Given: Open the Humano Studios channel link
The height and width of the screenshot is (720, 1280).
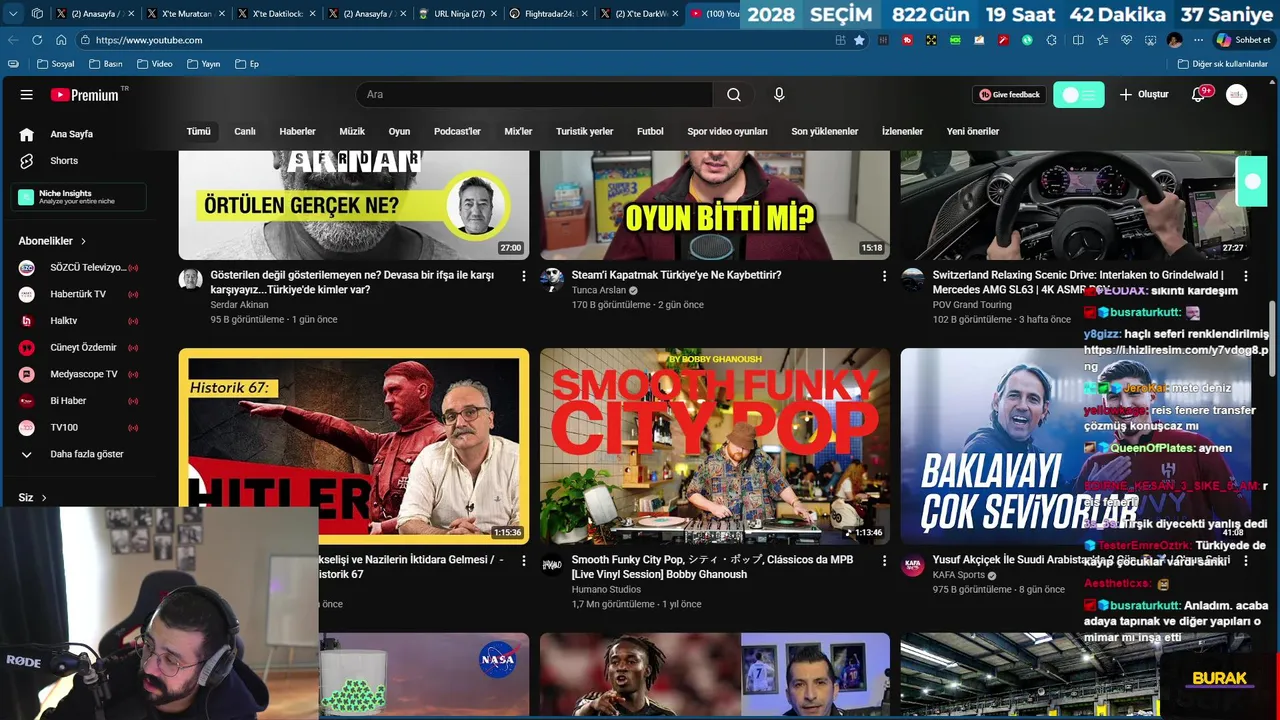Looking at the screenshot, I should tap(606, 590).
